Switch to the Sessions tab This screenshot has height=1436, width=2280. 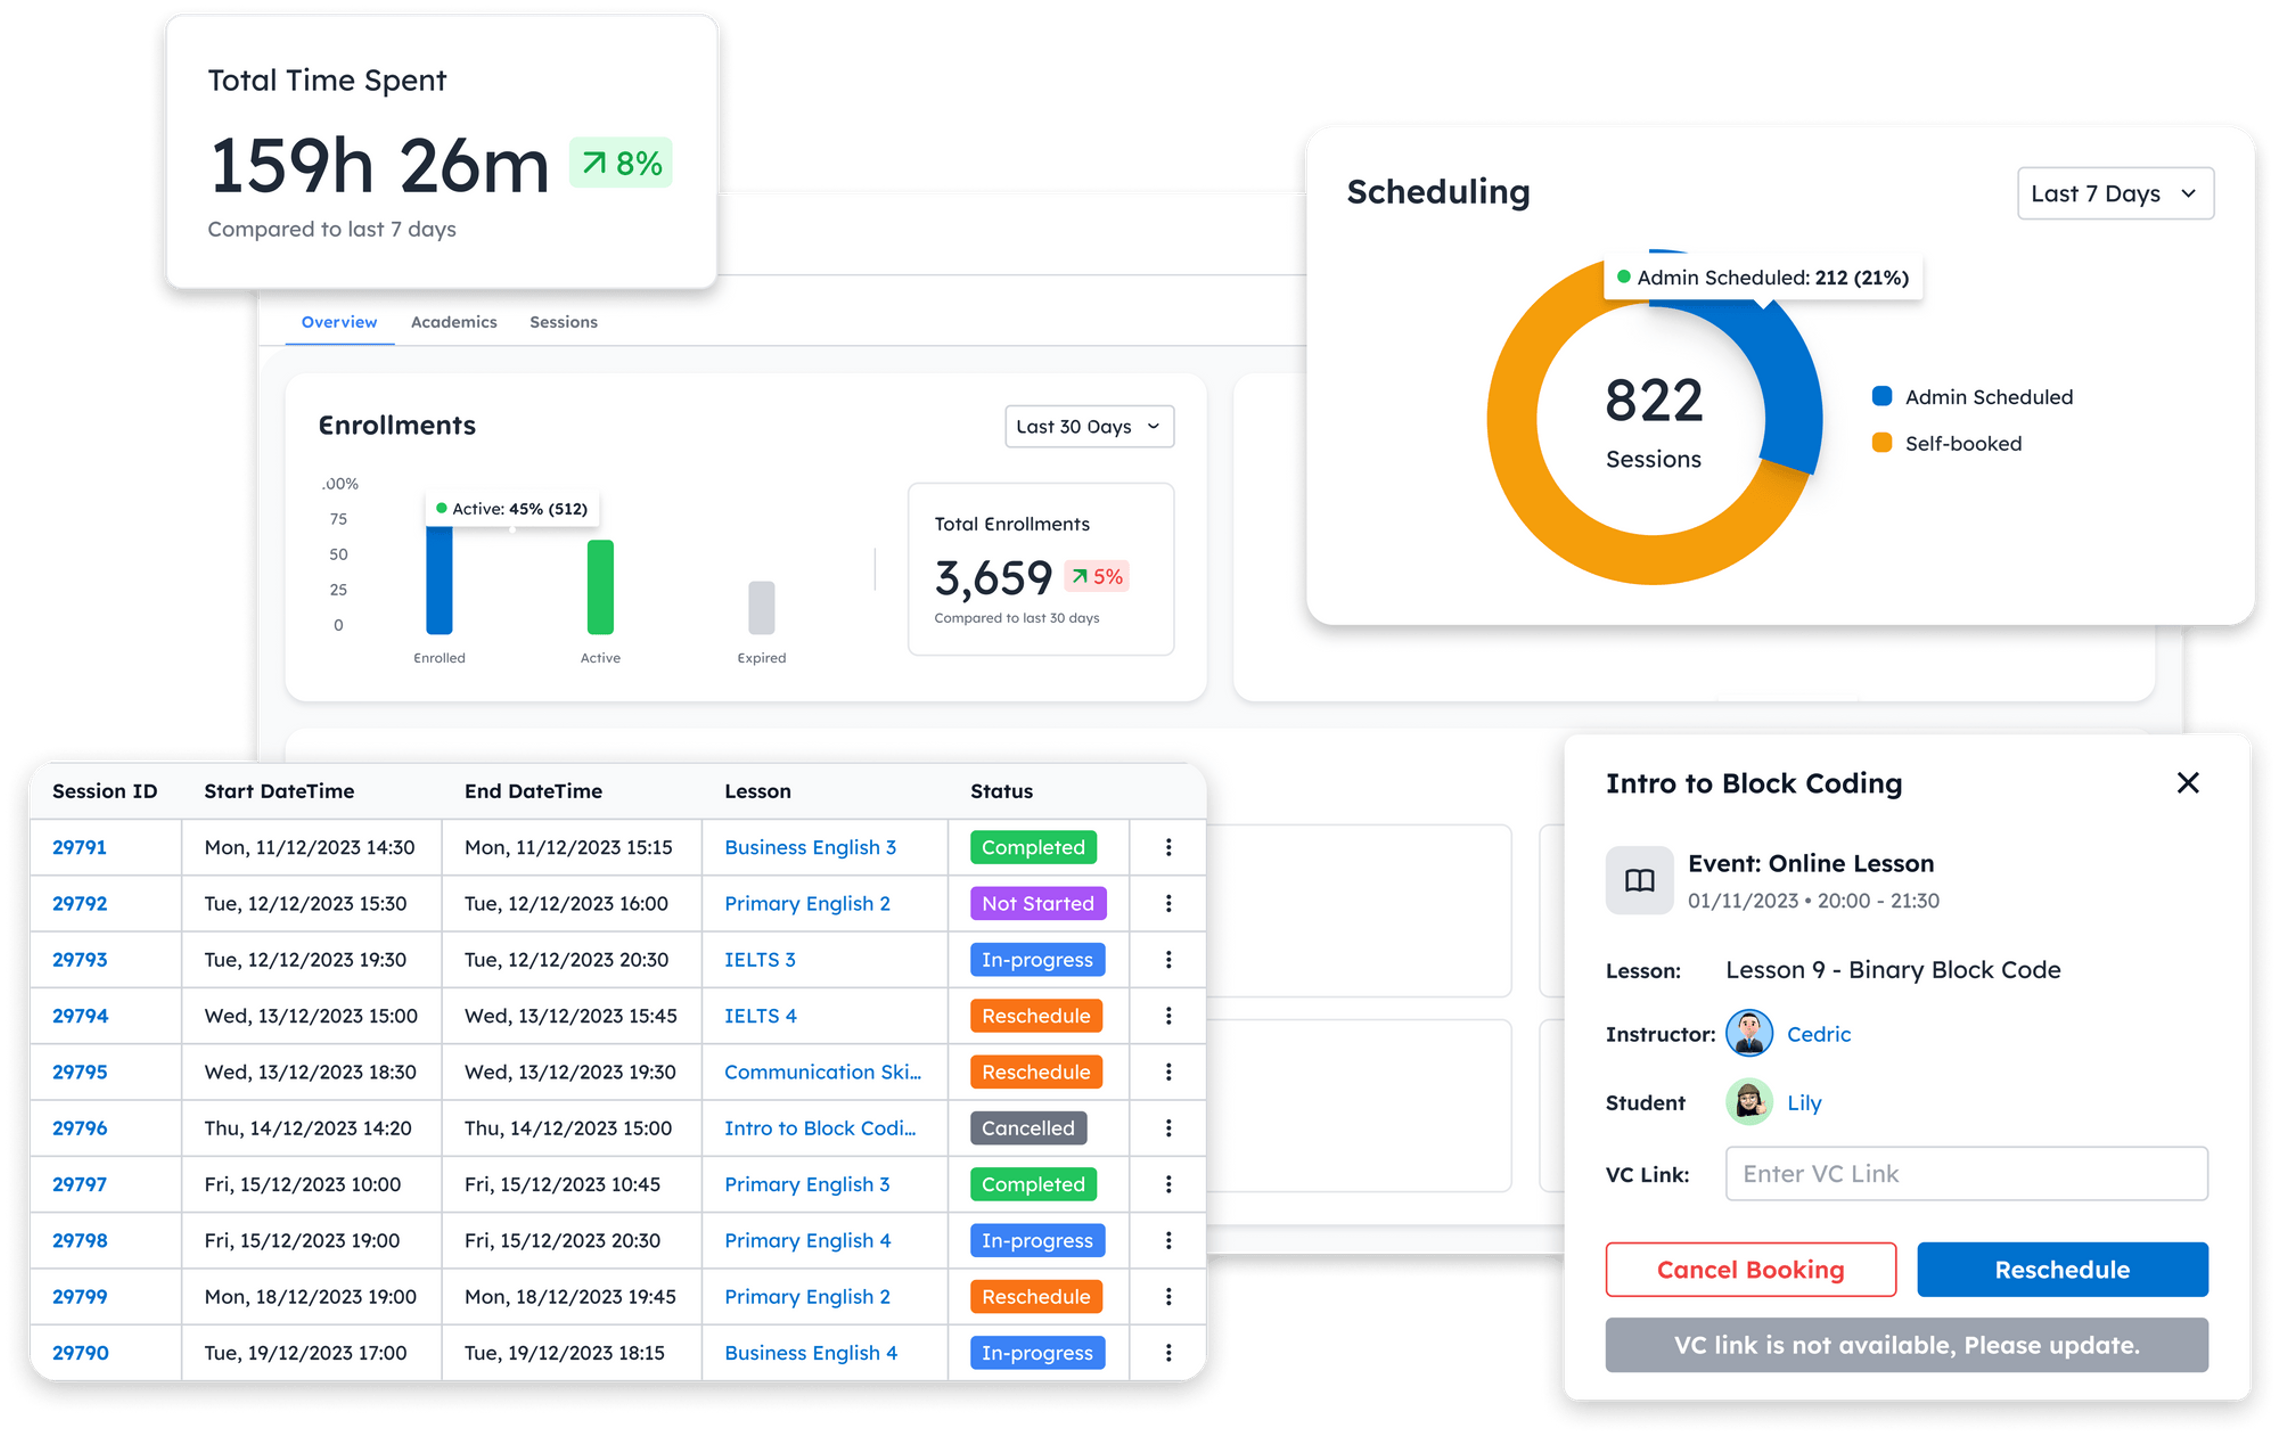(x=563, y=322)
